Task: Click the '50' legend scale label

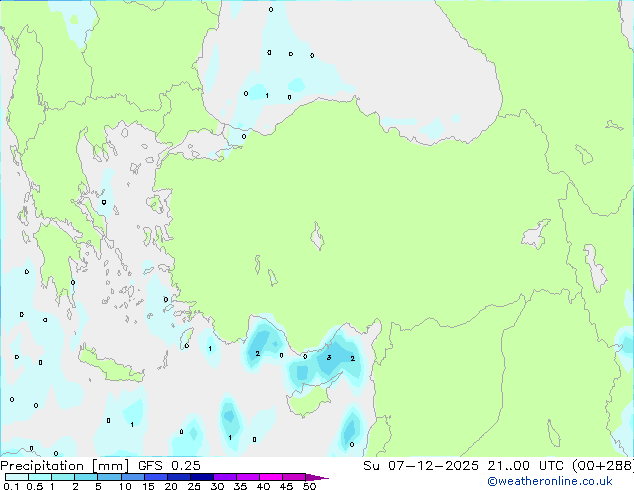Action: point(309,486)
